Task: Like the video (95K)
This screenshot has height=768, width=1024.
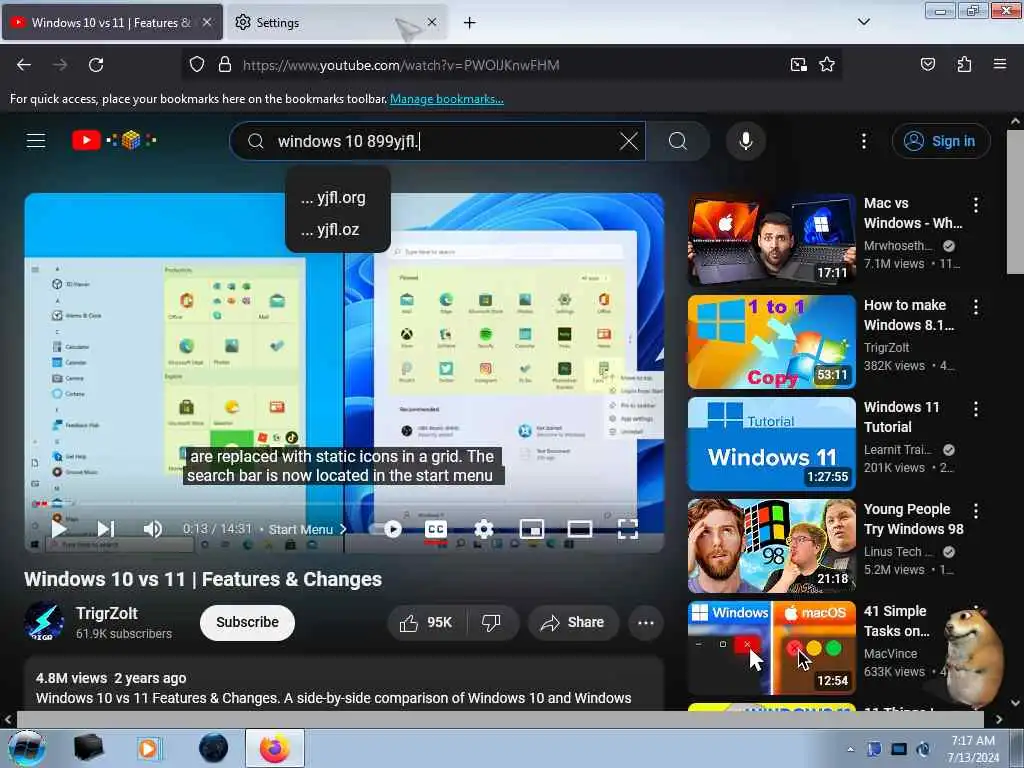Action: tap(427, 622)
